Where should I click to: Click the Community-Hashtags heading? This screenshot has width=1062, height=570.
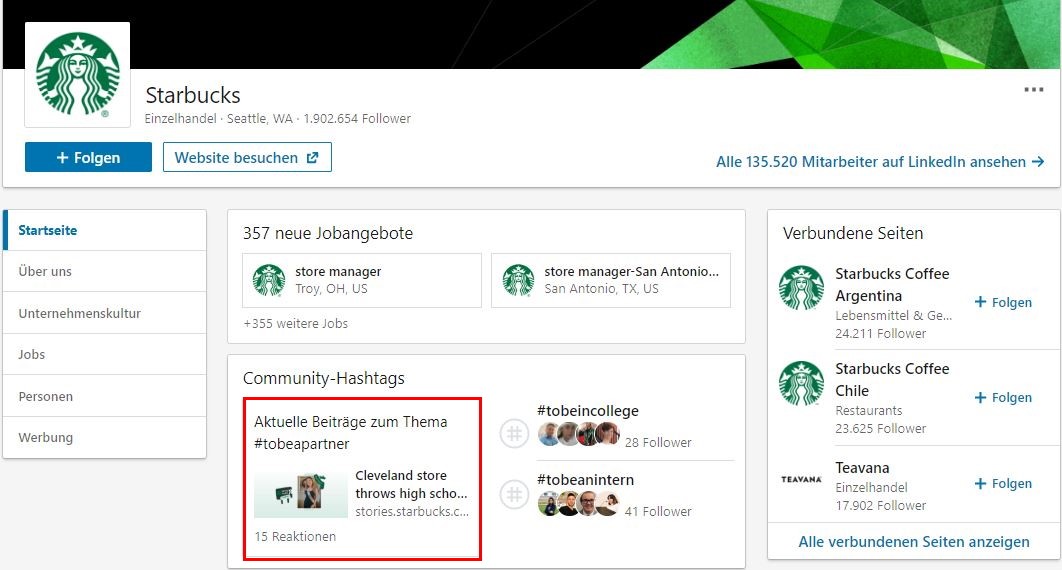pos(324,378)
